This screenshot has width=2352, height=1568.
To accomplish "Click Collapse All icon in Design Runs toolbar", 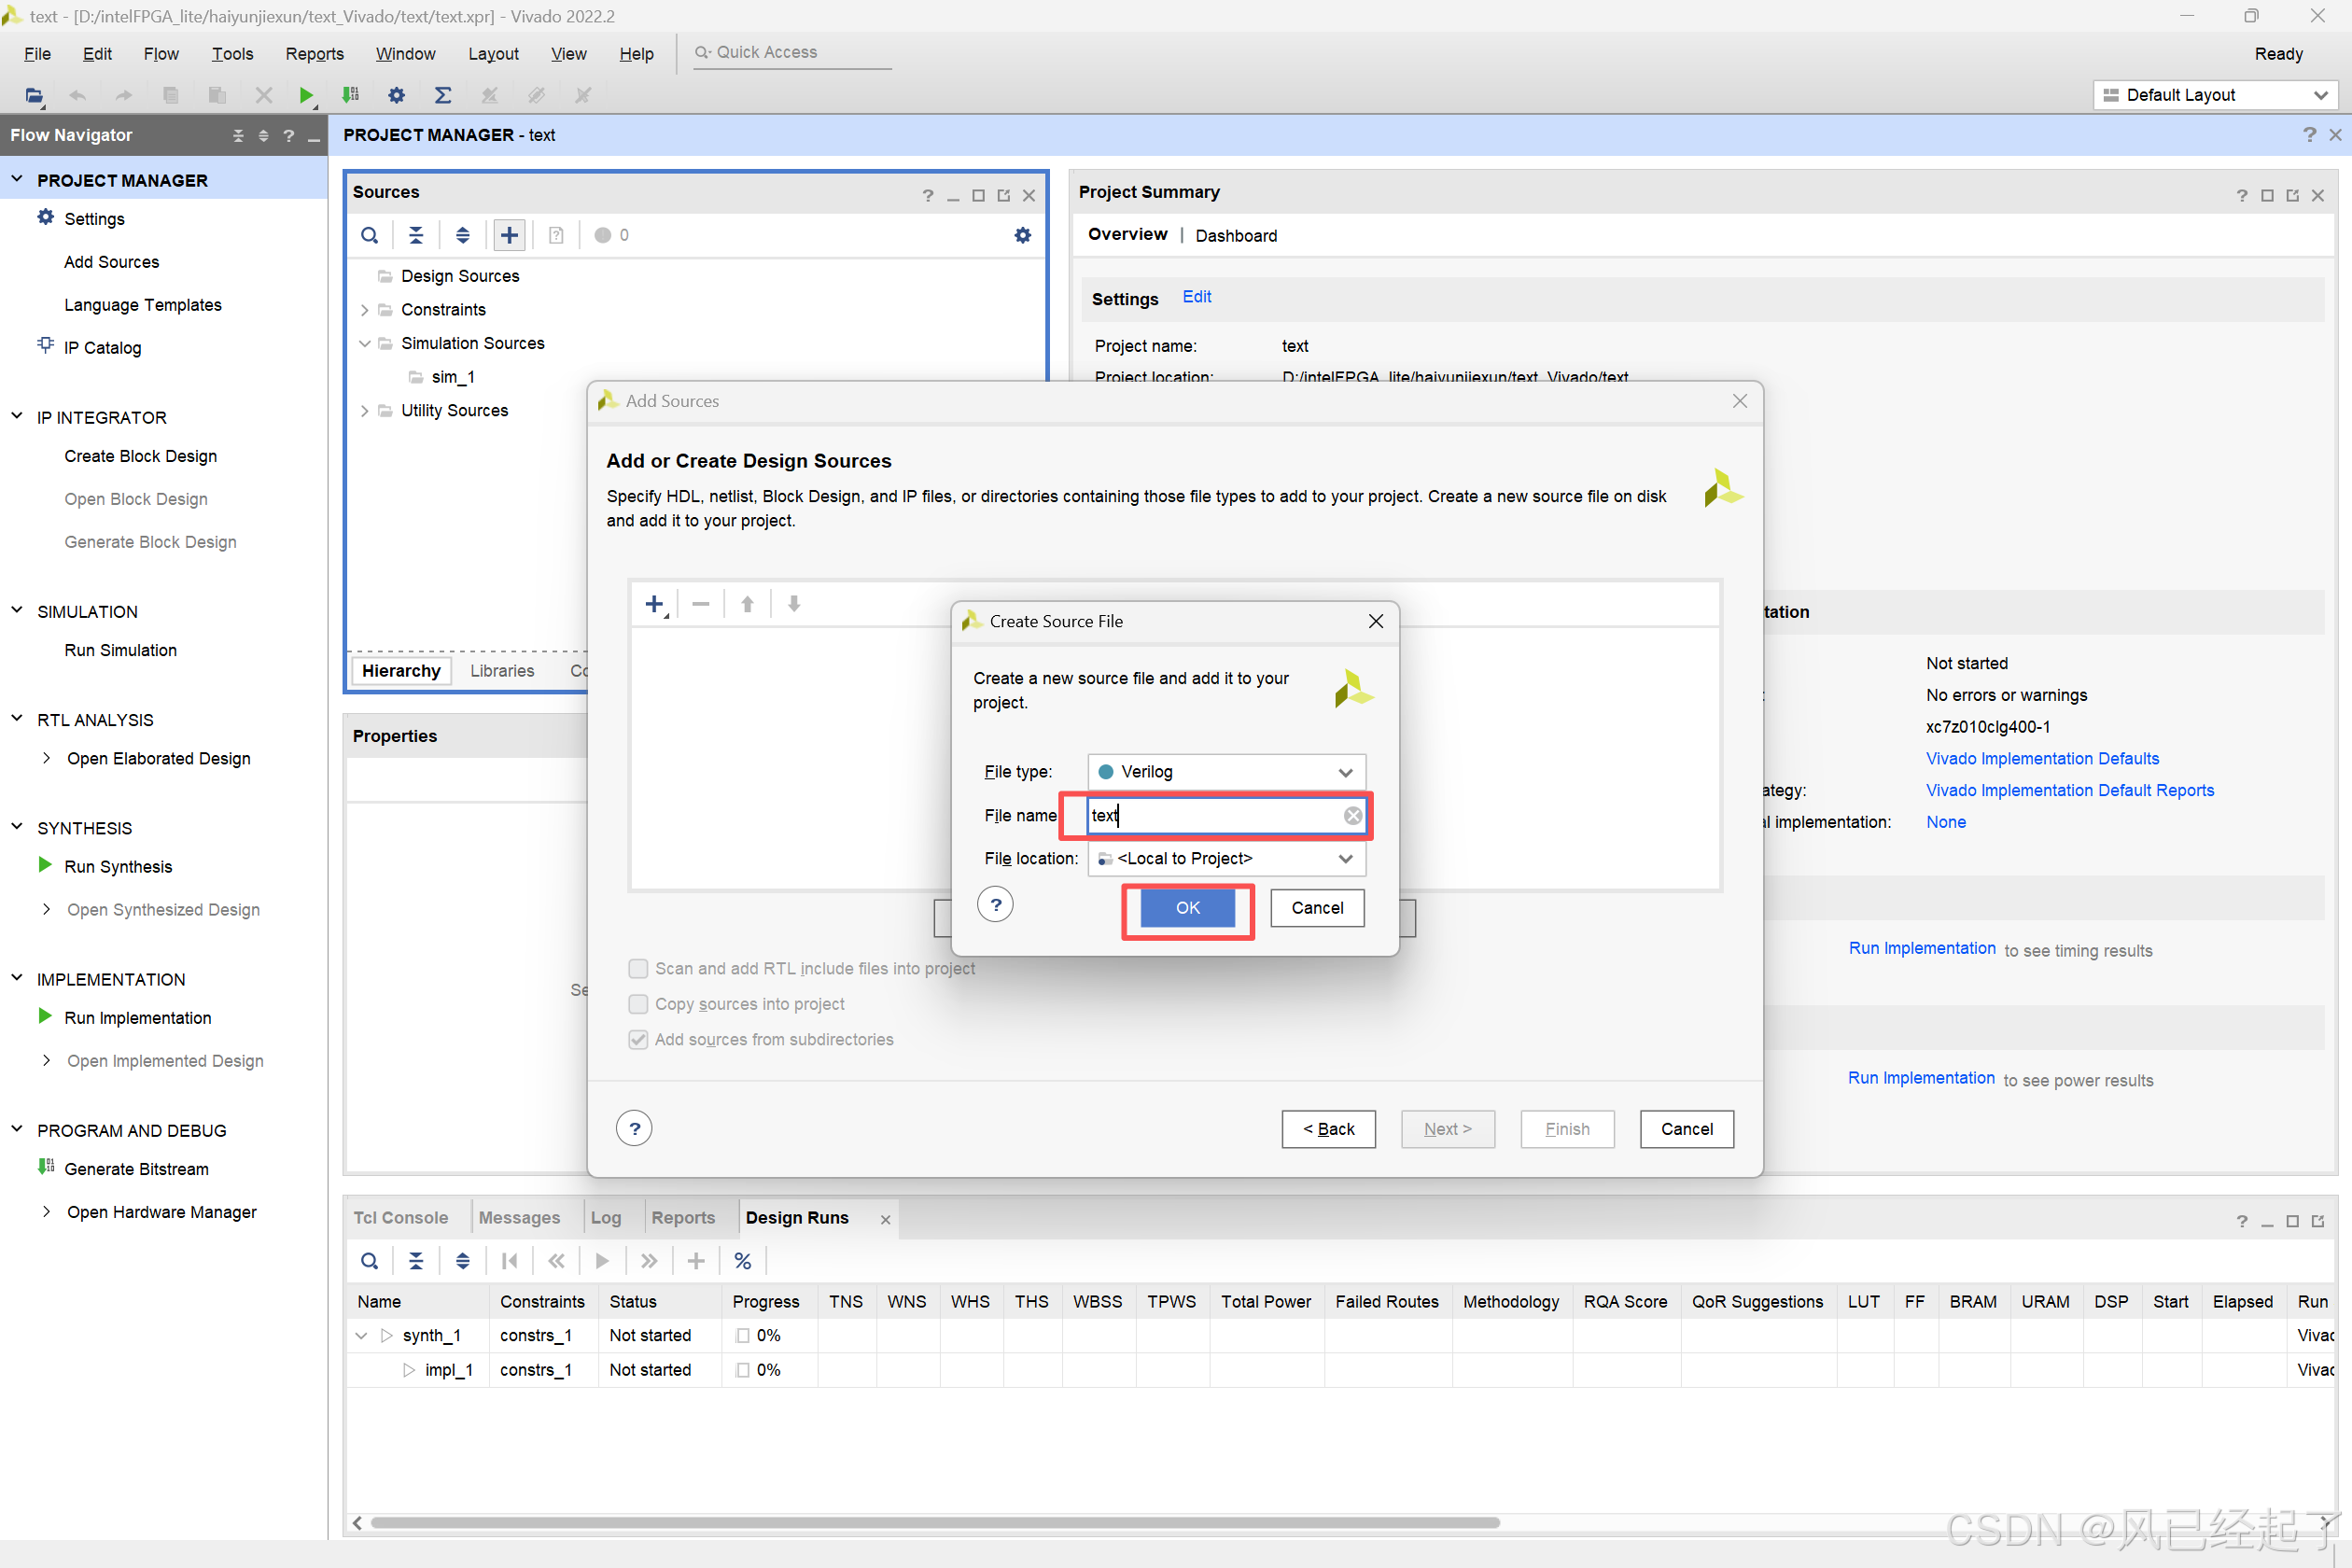I will (416, 1261).
